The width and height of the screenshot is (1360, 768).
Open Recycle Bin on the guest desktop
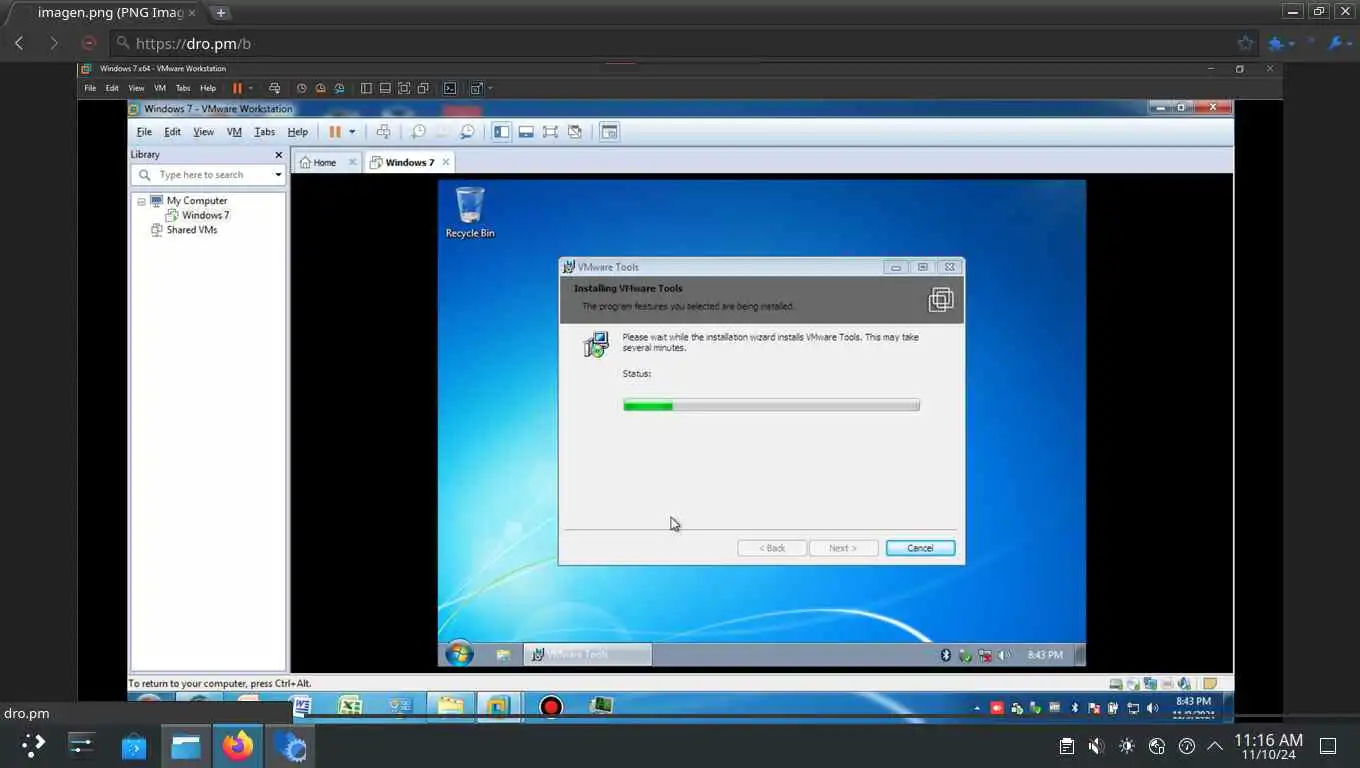(x=470, y=212)
